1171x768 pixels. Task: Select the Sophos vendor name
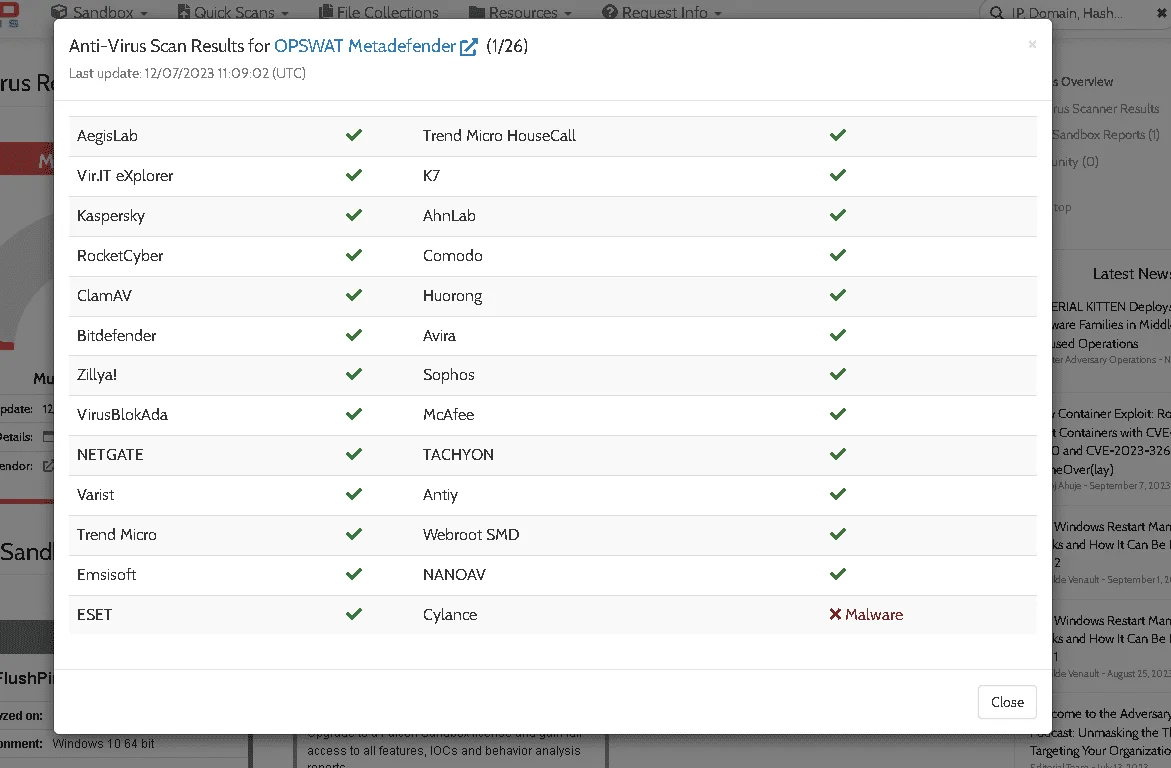(448, 375)
